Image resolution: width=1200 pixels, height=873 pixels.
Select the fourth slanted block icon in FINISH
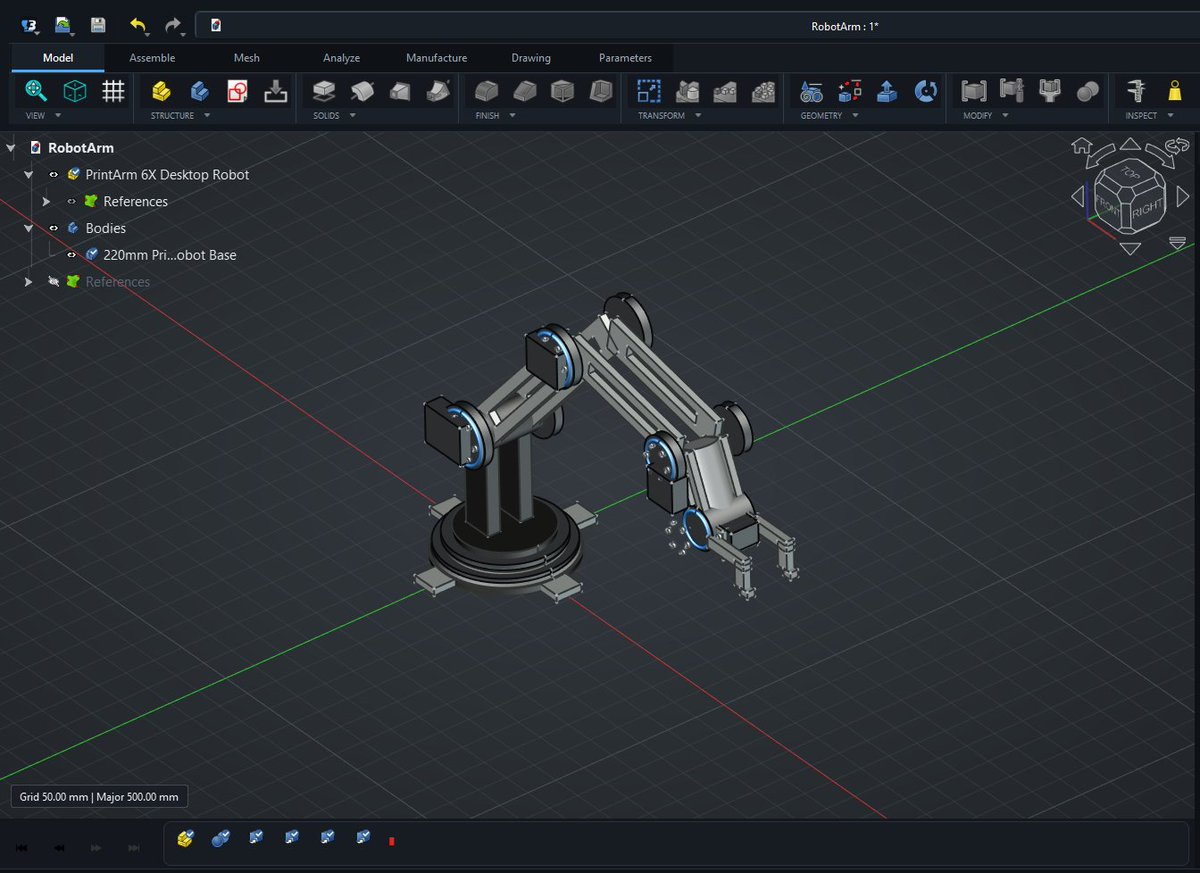601,91
